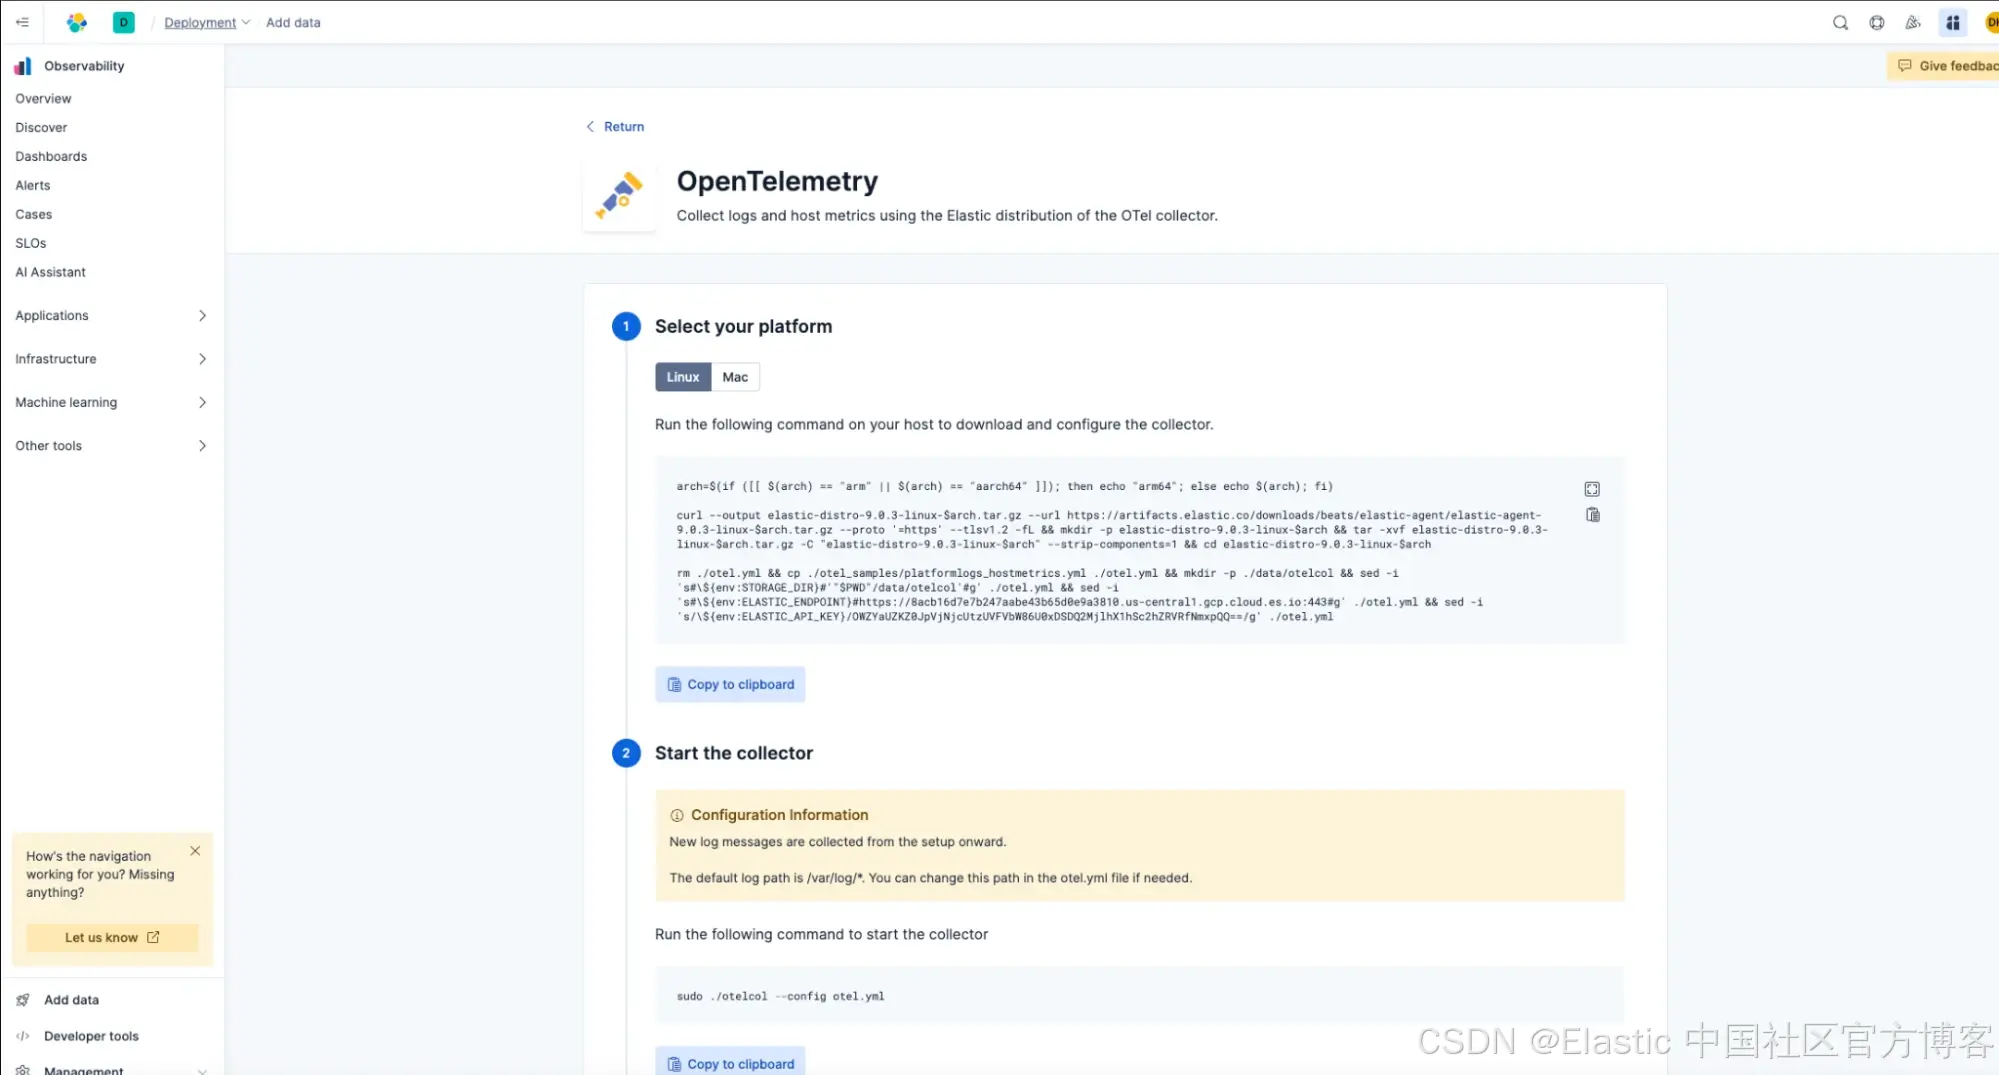
Task: Open the newsfeed icon in header
Action: coord(1913,22)
